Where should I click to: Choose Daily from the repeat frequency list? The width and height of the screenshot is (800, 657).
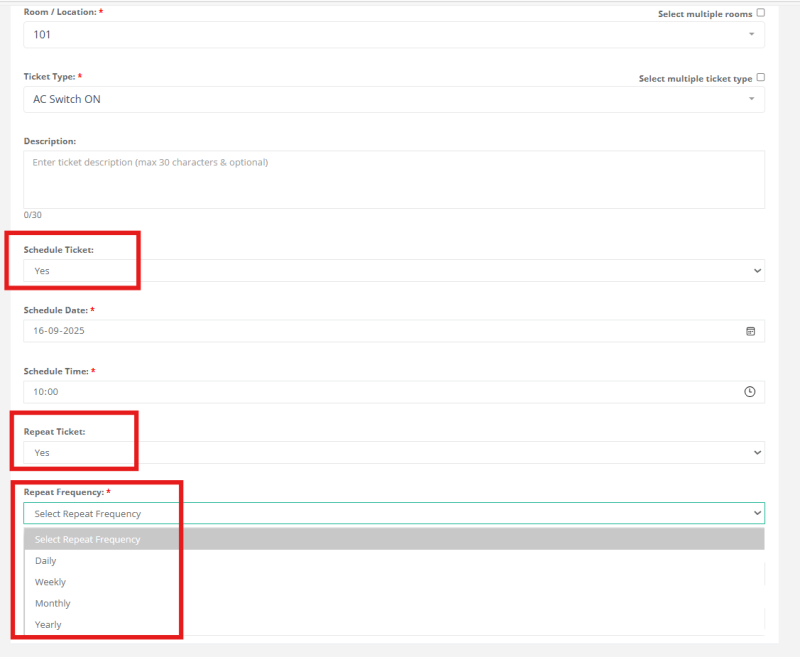coord(46,561)
